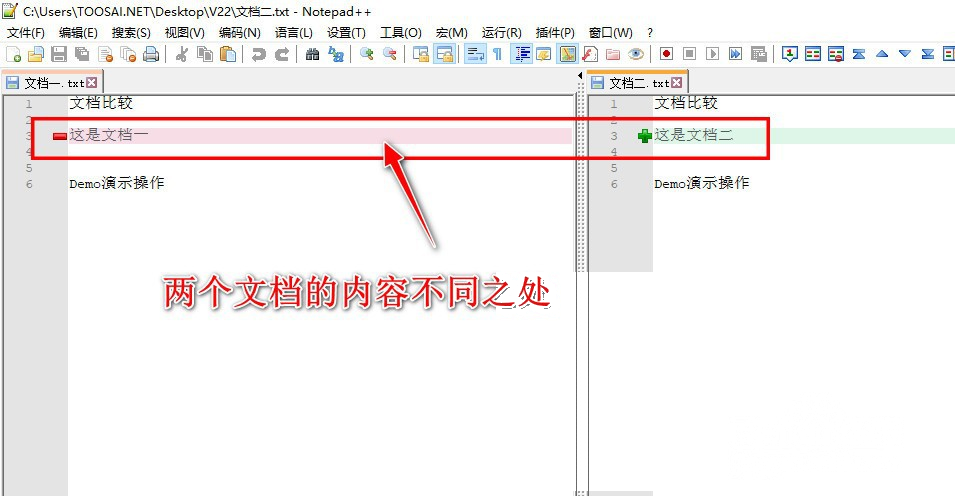This screenshot has height=496, width=955.
Task: Open the 文件(F) menu
Action: tap(26, 33)
